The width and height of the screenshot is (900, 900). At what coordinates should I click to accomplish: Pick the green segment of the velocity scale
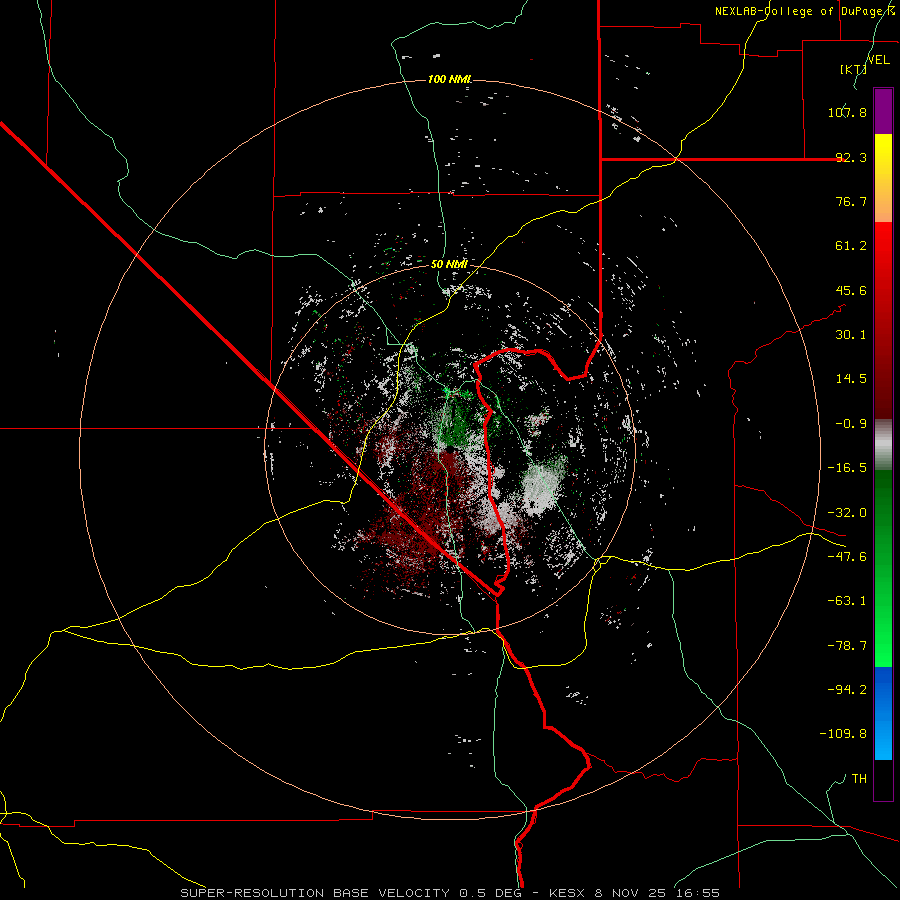click(x=883, y=568)
